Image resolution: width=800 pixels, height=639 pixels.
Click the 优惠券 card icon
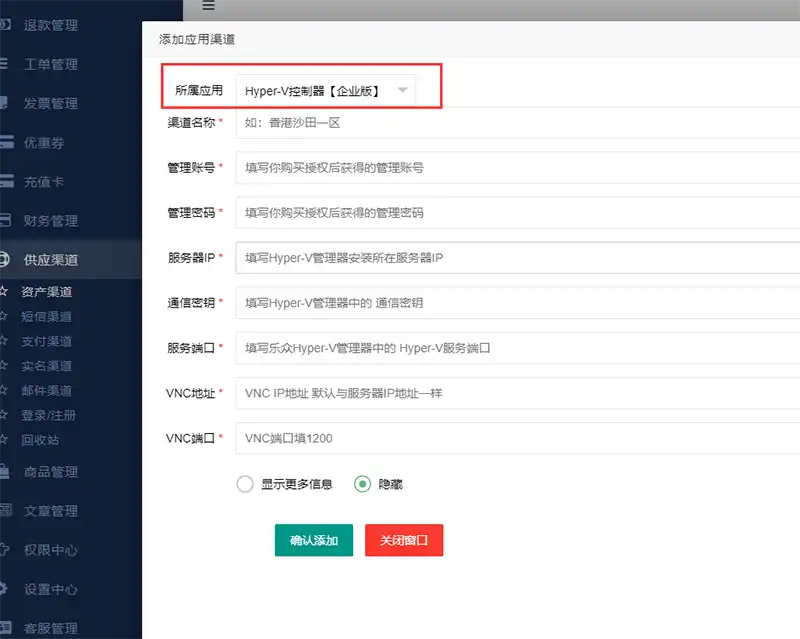(x=5, y=142)
